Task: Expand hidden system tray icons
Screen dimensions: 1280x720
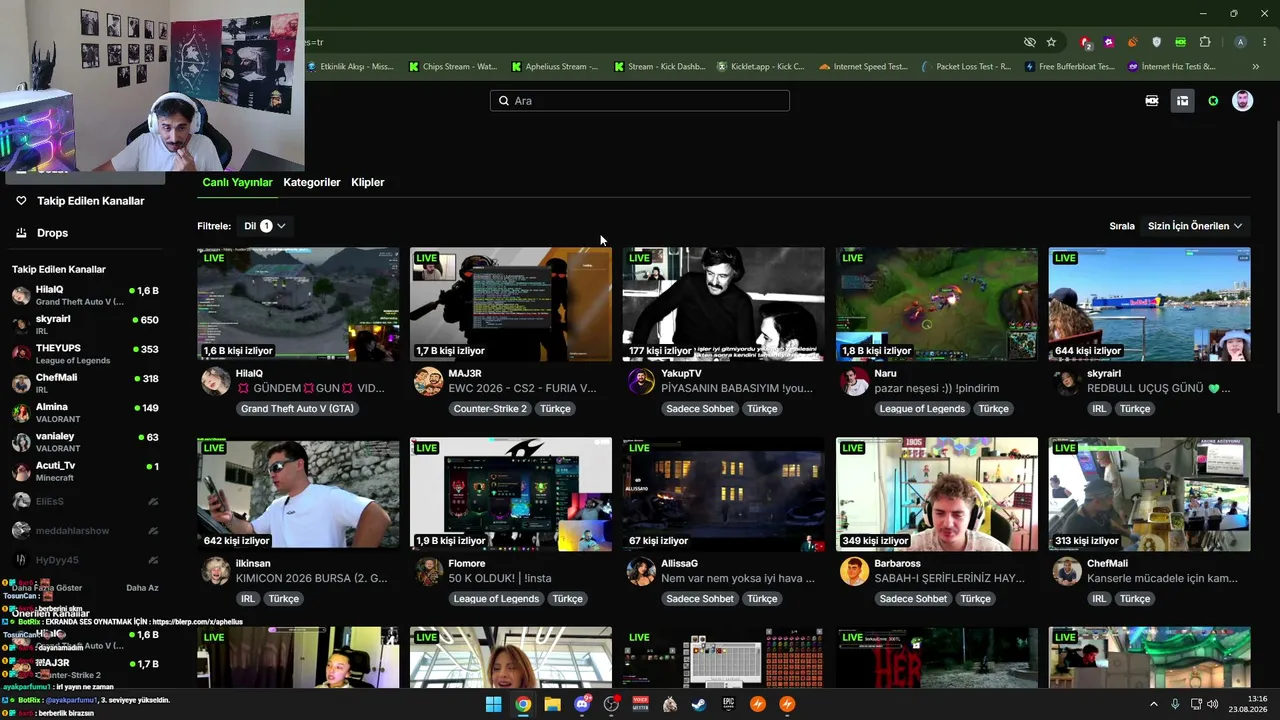Action: [1153, 704]
